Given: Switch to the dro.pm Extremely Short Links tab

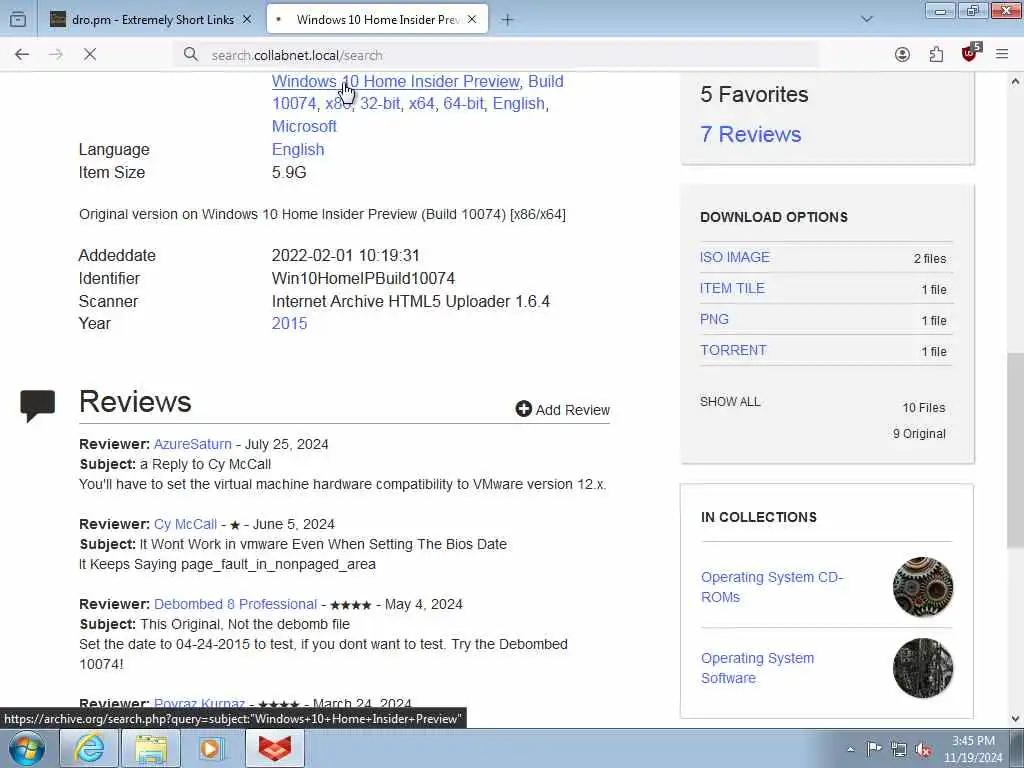Looking at the screenshot, I should [x=152, y=20].
